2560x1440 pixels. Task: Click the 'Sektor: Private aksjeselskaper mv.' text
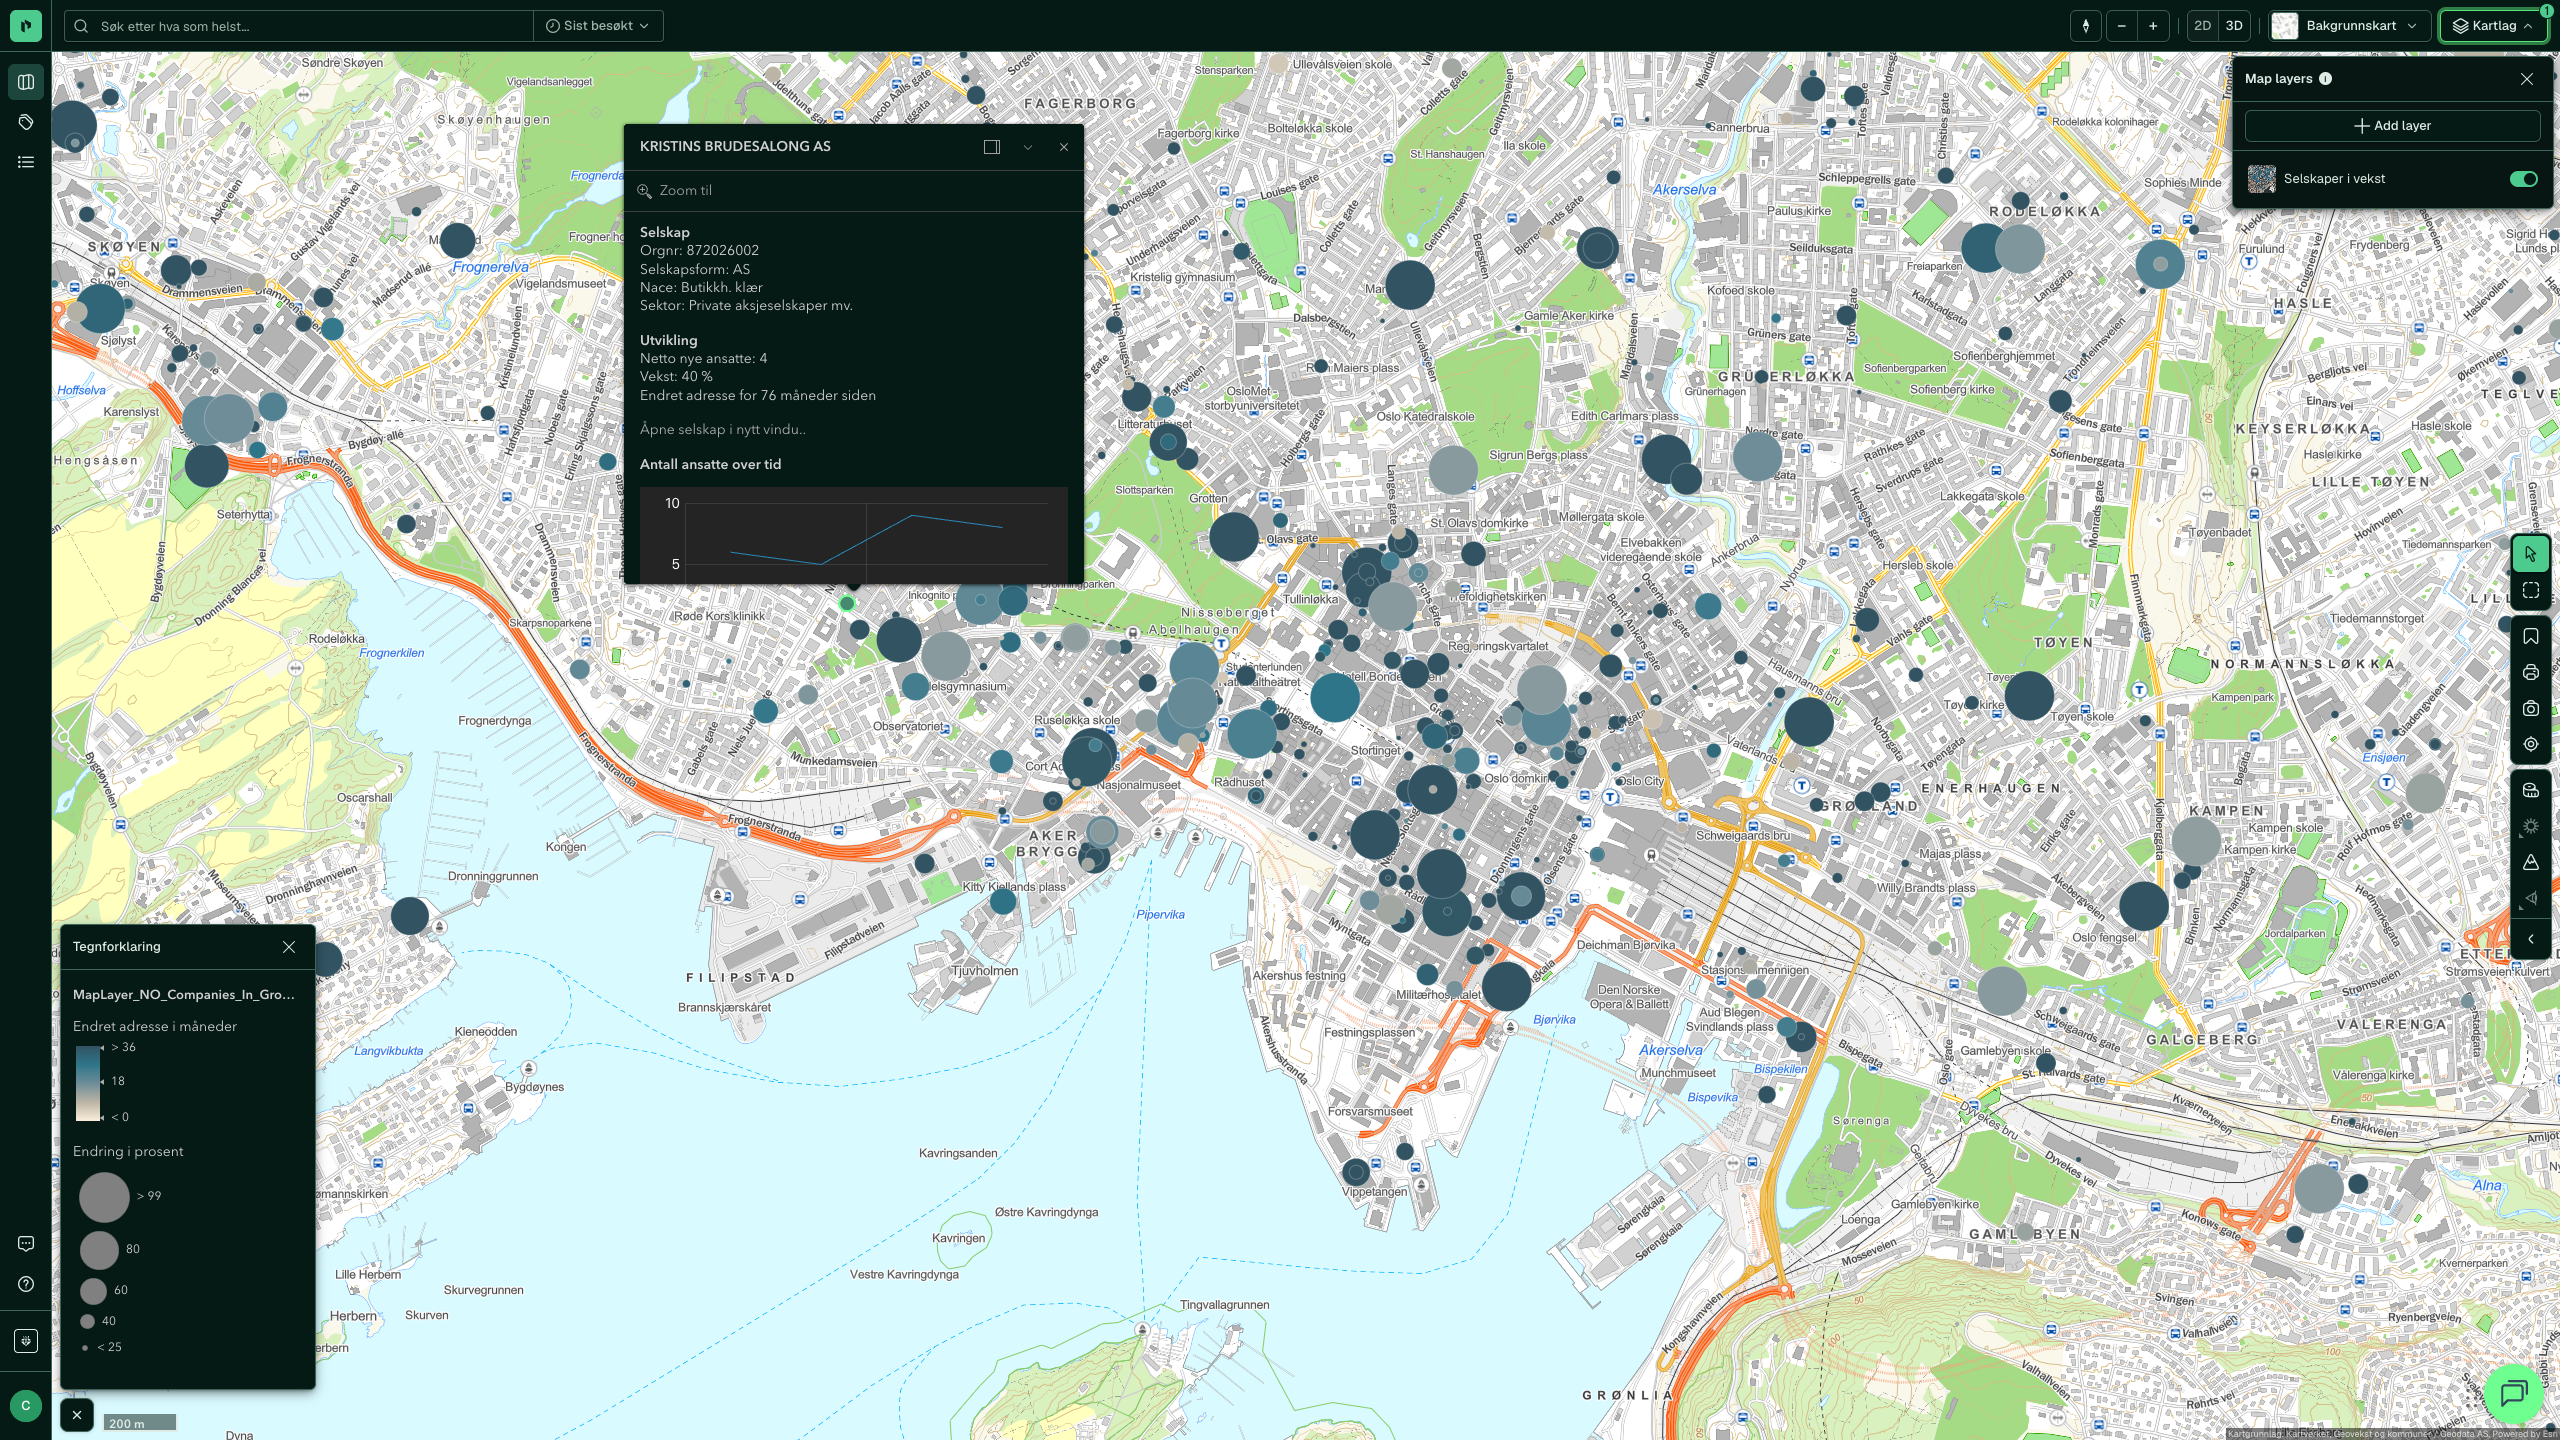pos(746,305)
